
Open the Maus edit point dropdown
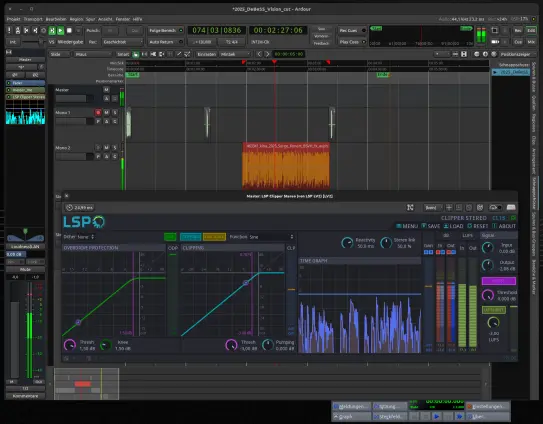pyautogui.click(x=93, y=54)
